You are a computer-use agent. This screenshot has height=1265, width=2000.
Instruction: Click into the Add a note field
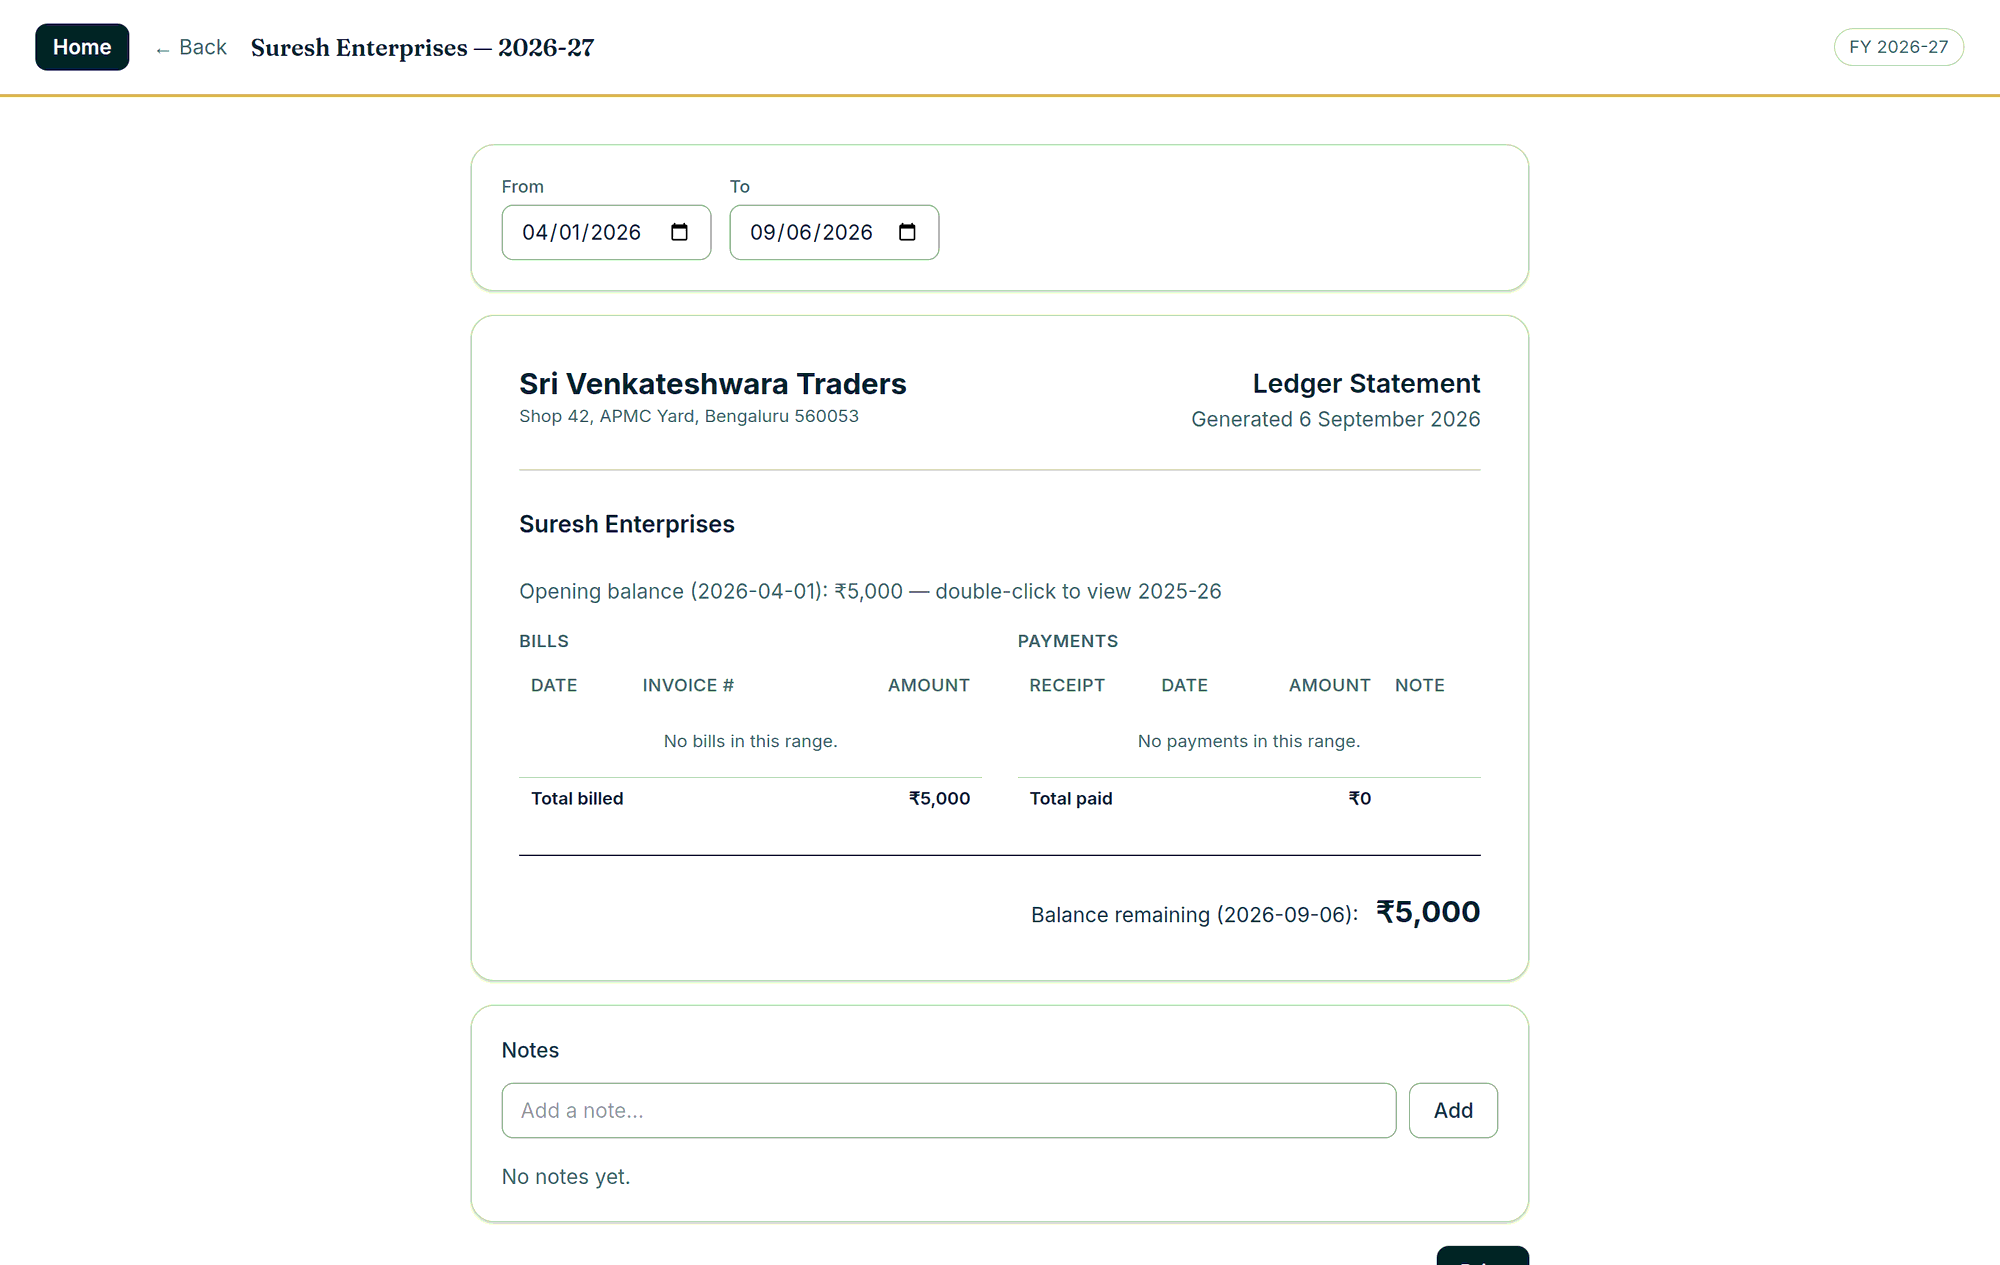[x=948, y=1110]
